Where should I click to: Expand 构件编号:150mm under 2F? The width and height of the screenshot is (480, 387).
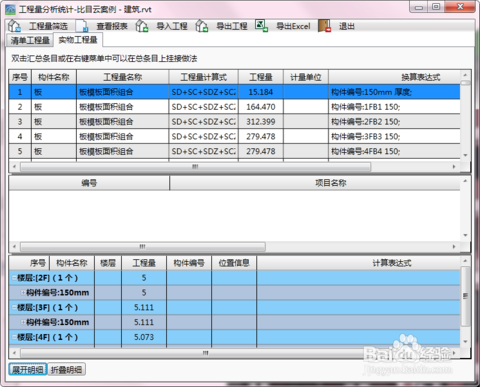point(23,293)
